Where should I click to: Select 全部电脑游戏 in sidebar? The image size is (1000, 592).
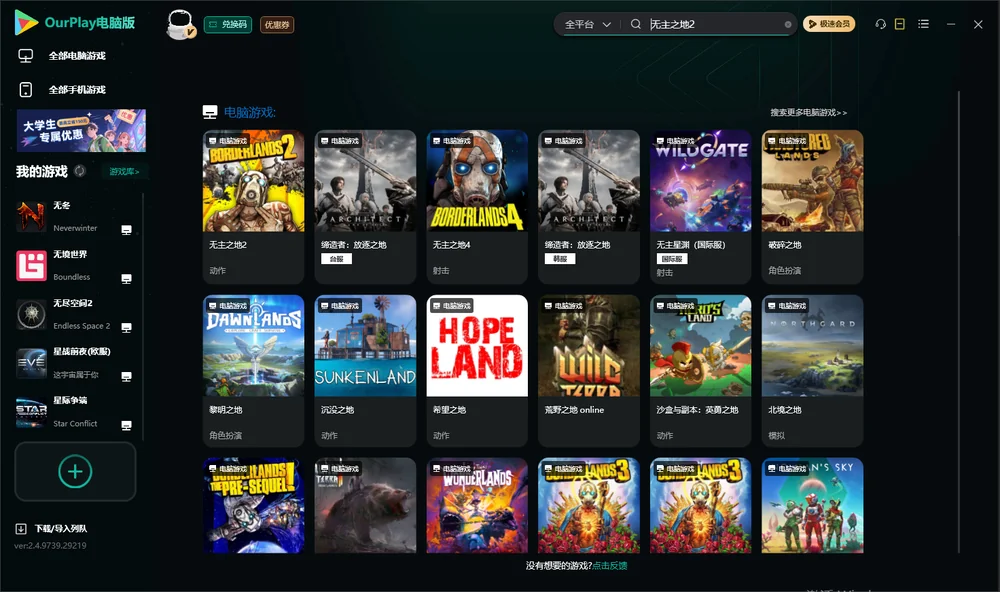click(x=77, y=56)
